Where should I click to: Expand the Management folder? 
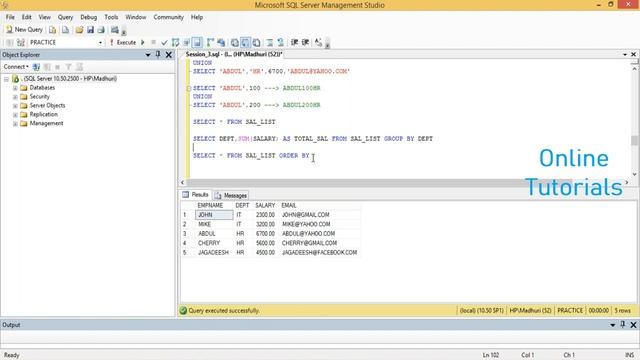tap(15, 124)
